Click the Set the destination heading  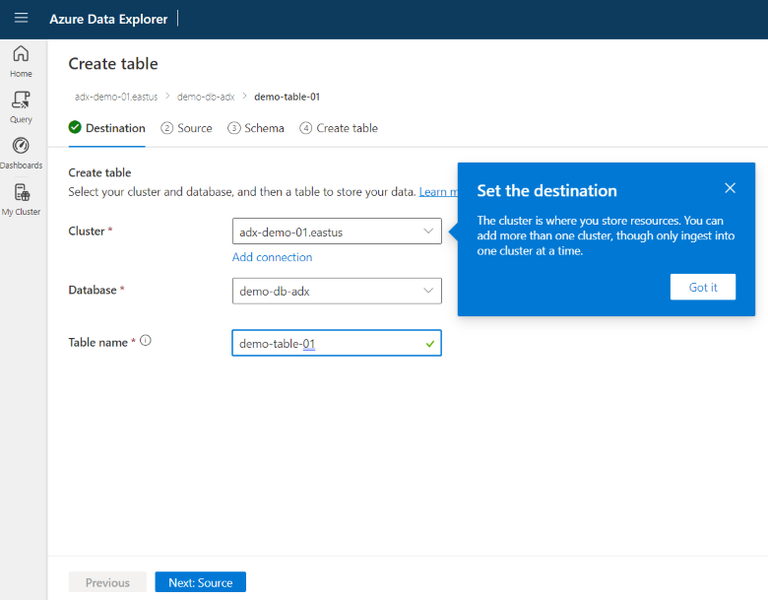547,191
